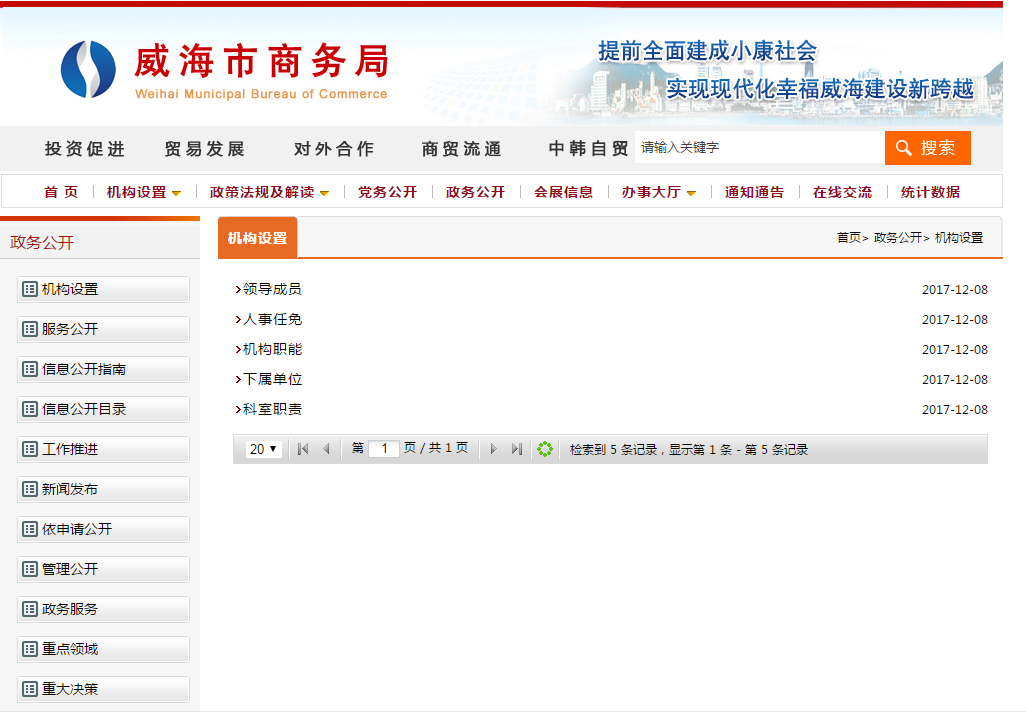Click the page number input box

tap(384, 449)
